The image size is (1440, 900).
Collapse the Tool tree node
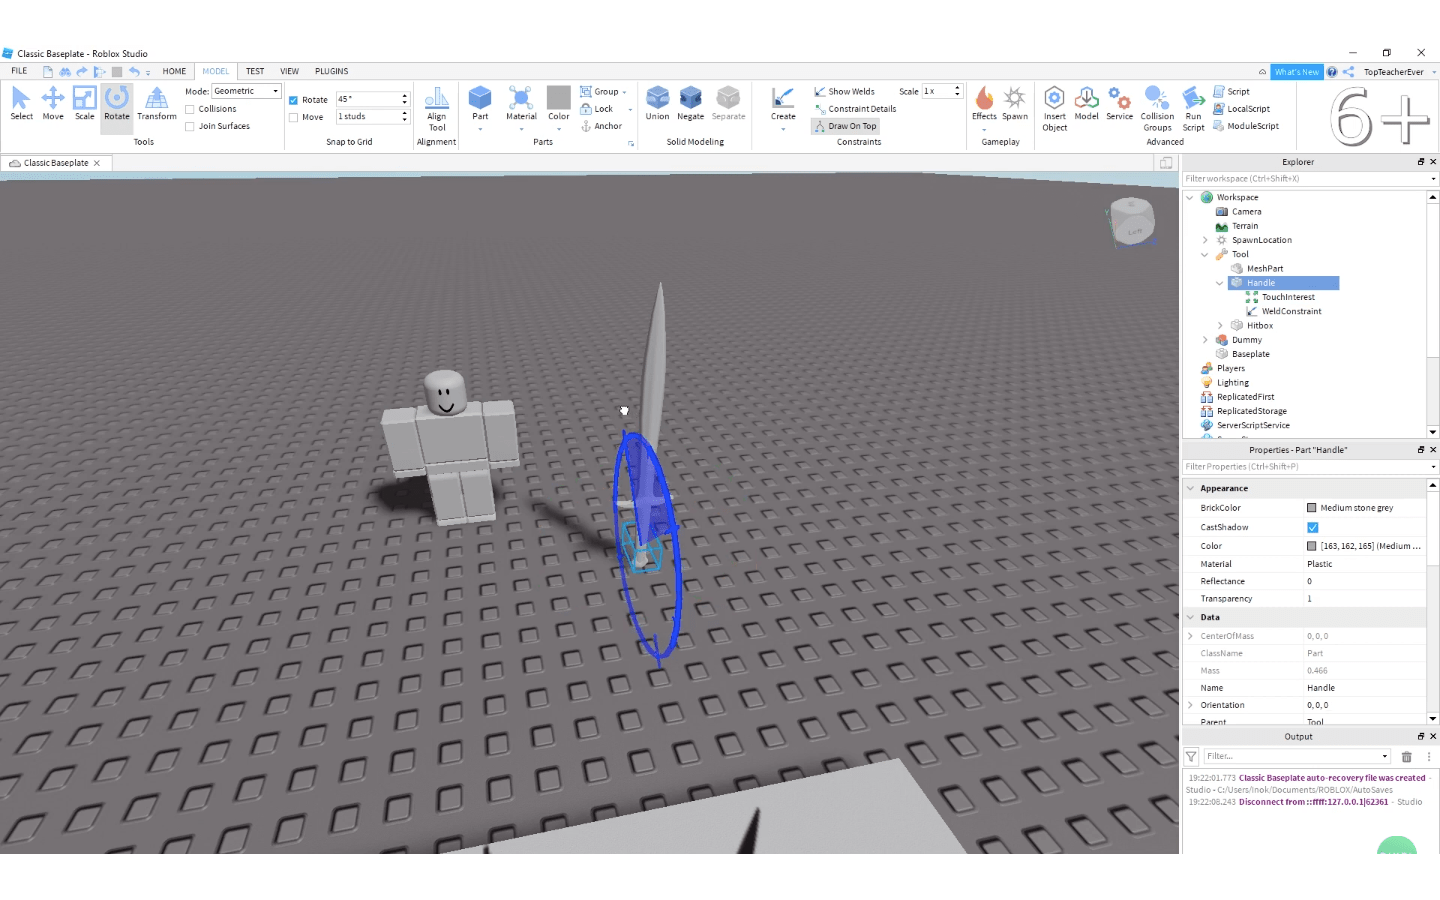1204,254
